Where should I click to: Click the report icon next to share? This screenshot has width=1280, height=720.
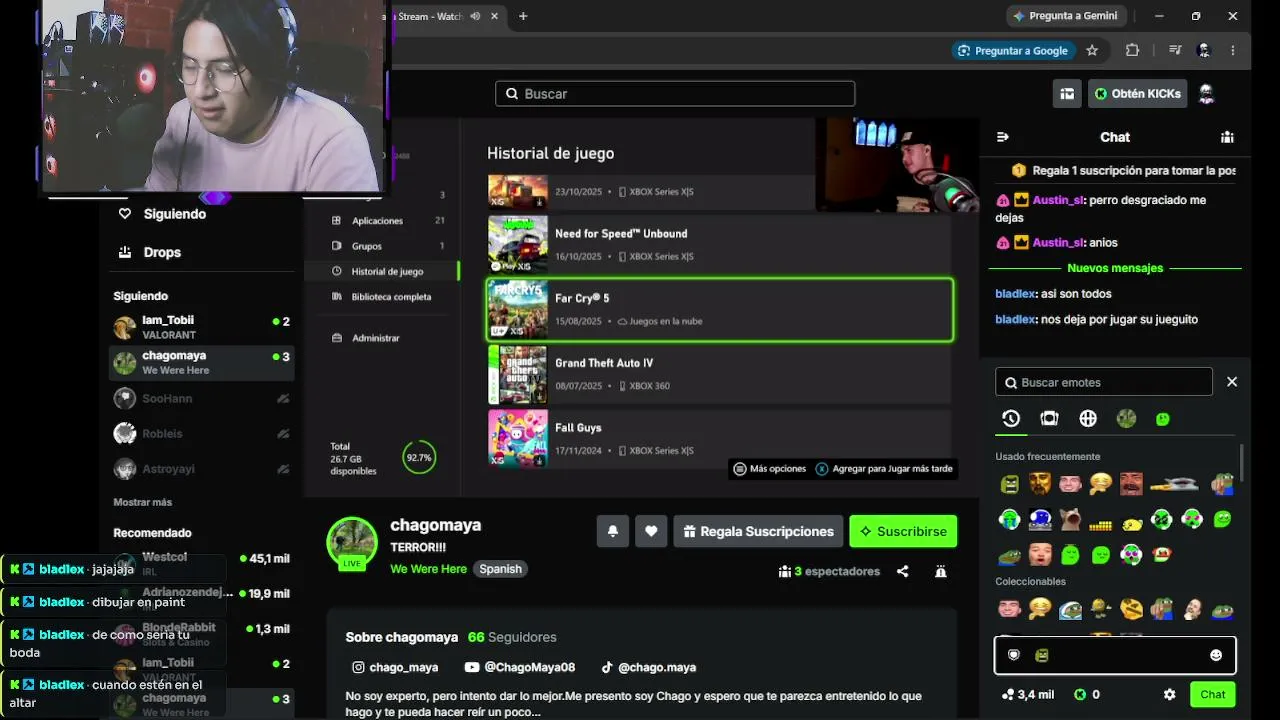pyautogui.click(x=941, y=571)
